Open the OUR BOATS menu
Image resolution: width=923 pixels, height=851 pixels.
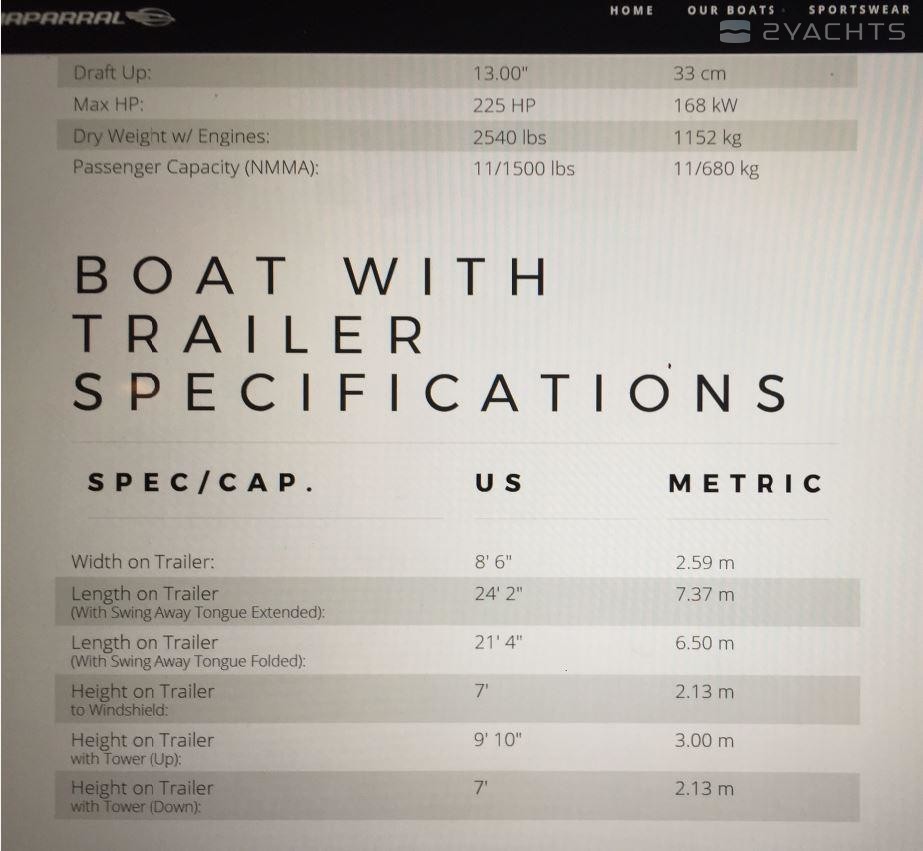pyautogui.click(x=731, y=10)
